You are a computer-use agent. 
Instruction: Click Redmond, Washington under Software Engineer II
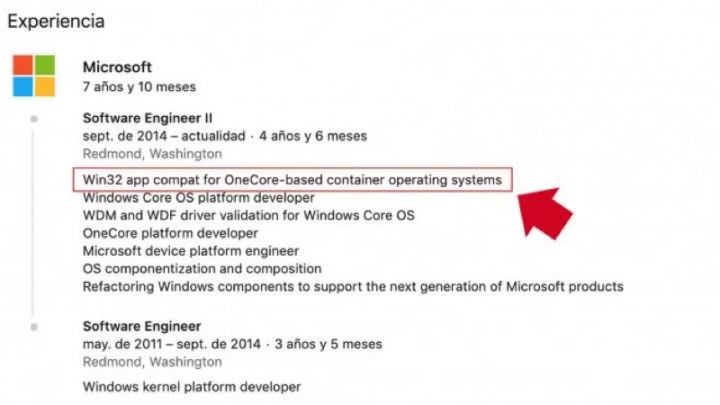(x=152, y=154)
